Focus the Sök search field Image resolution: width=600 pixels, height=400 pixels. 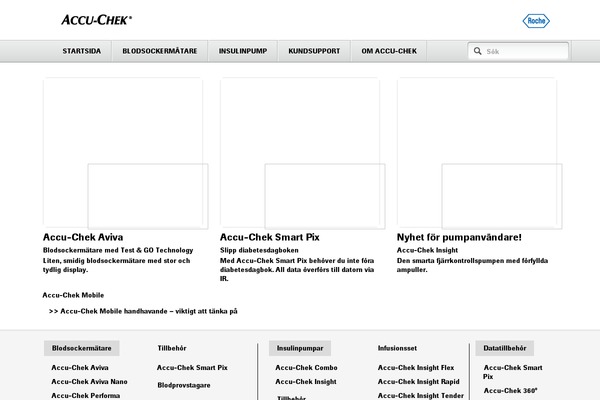click(x=518, y=51)
